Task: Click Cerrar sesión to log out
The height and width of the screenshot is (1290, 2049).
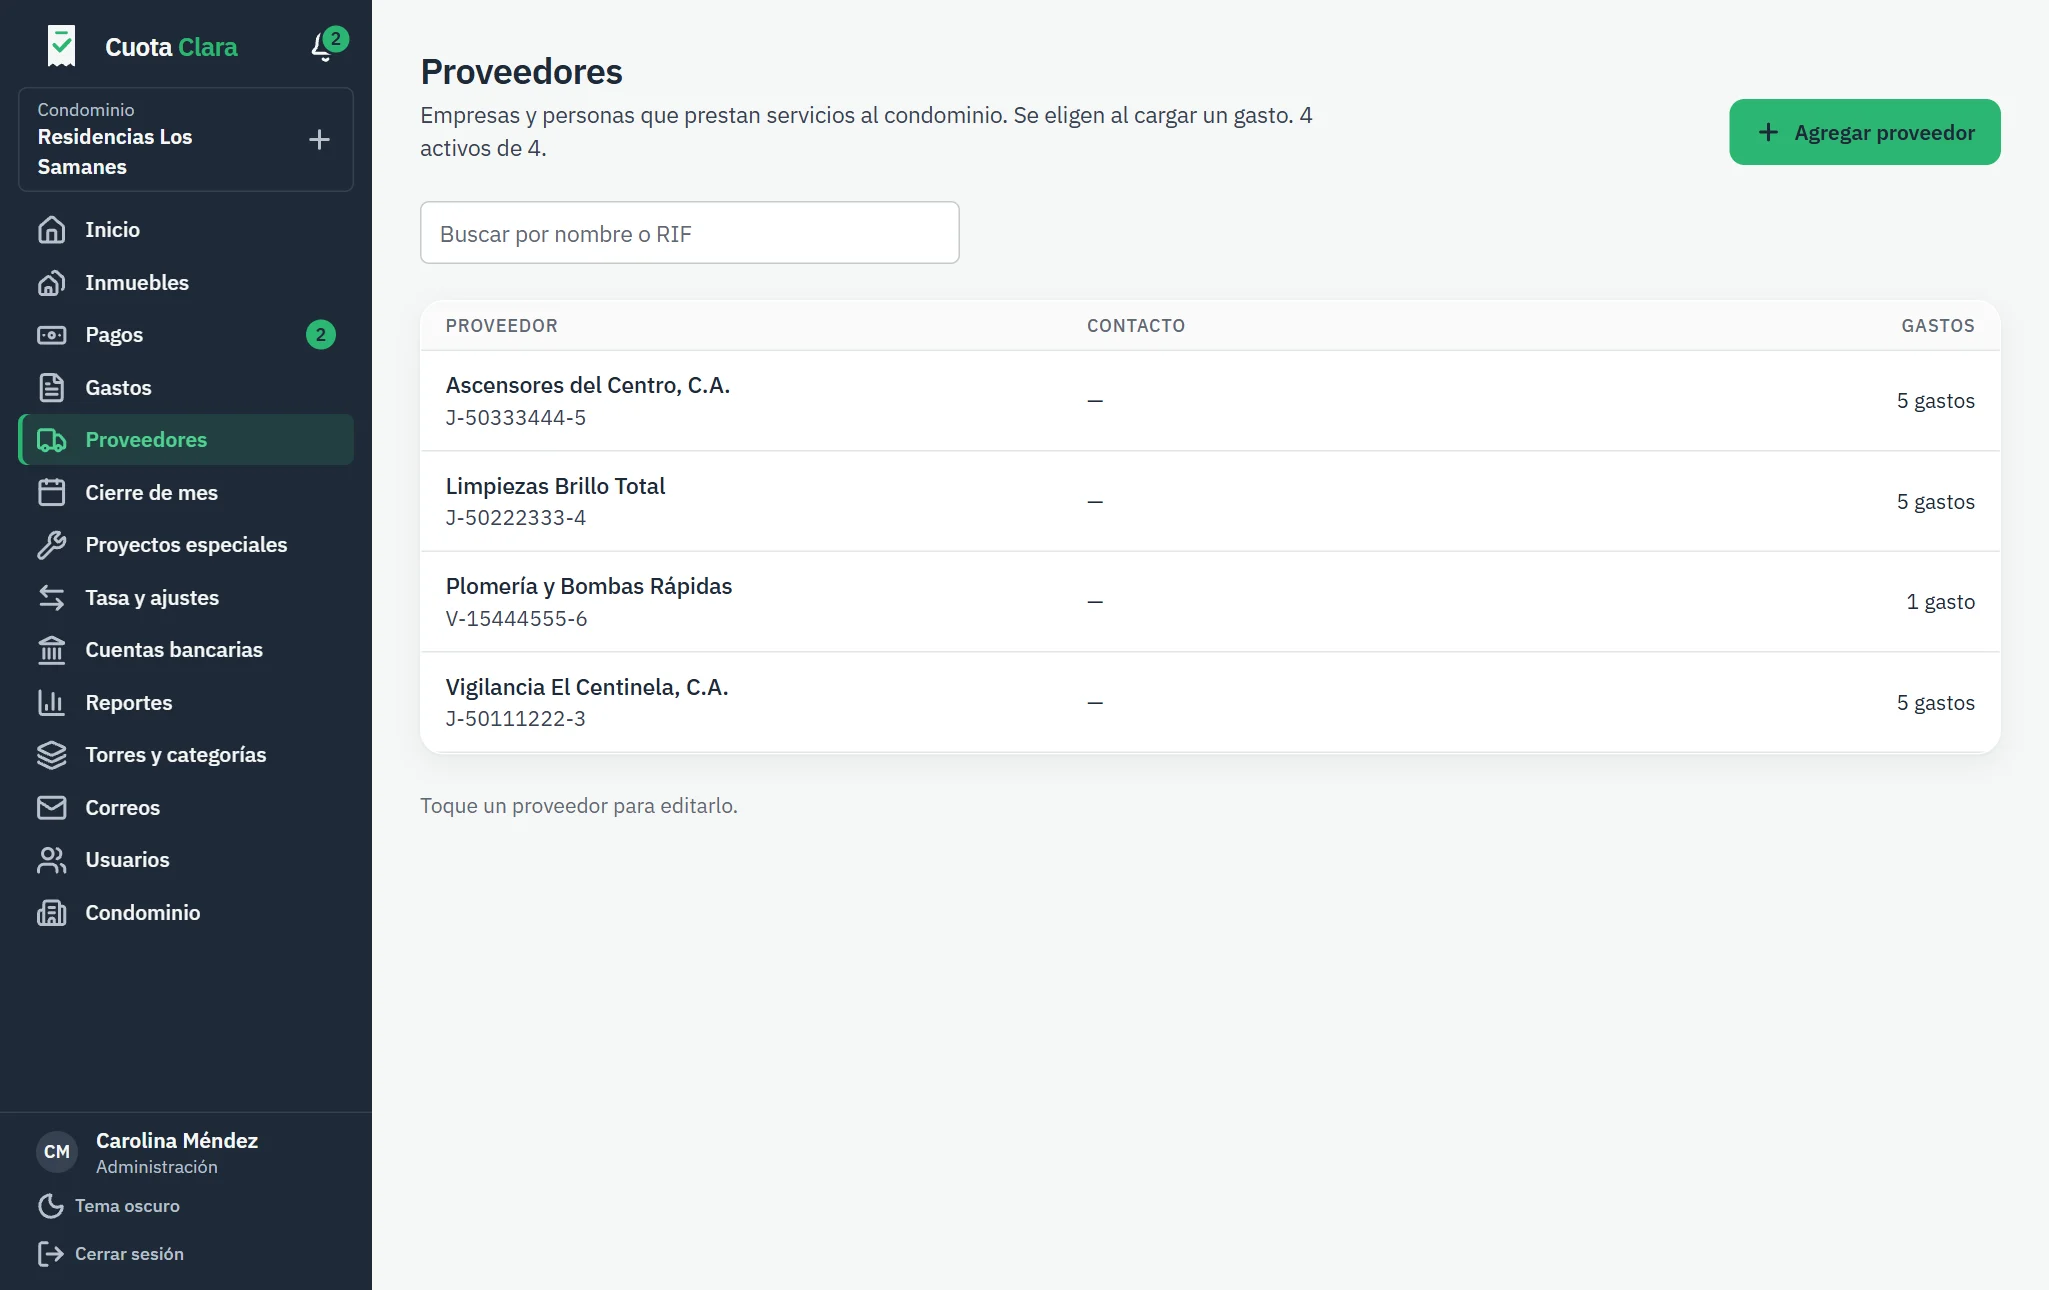Action: [111, 1254]
